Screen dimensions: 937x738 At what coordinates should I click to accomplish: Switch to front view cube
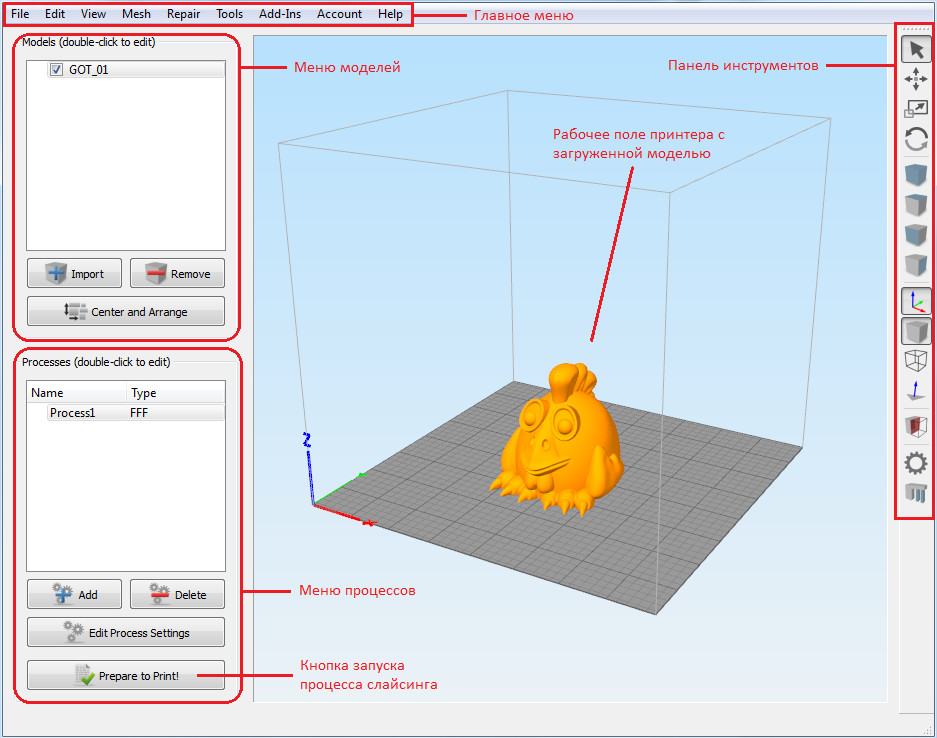[x=916, y=235]
